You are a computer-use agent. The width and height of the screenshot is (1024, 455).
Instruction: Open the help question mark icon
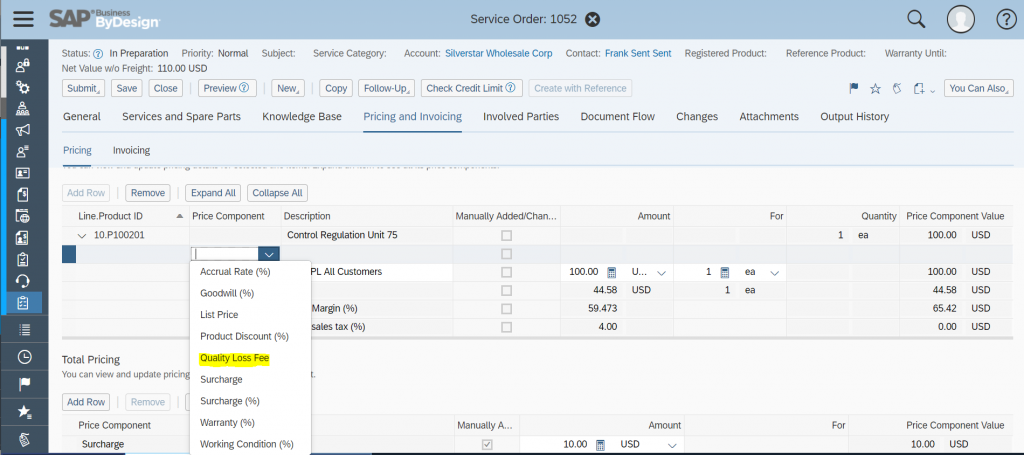click(1006, 20)
